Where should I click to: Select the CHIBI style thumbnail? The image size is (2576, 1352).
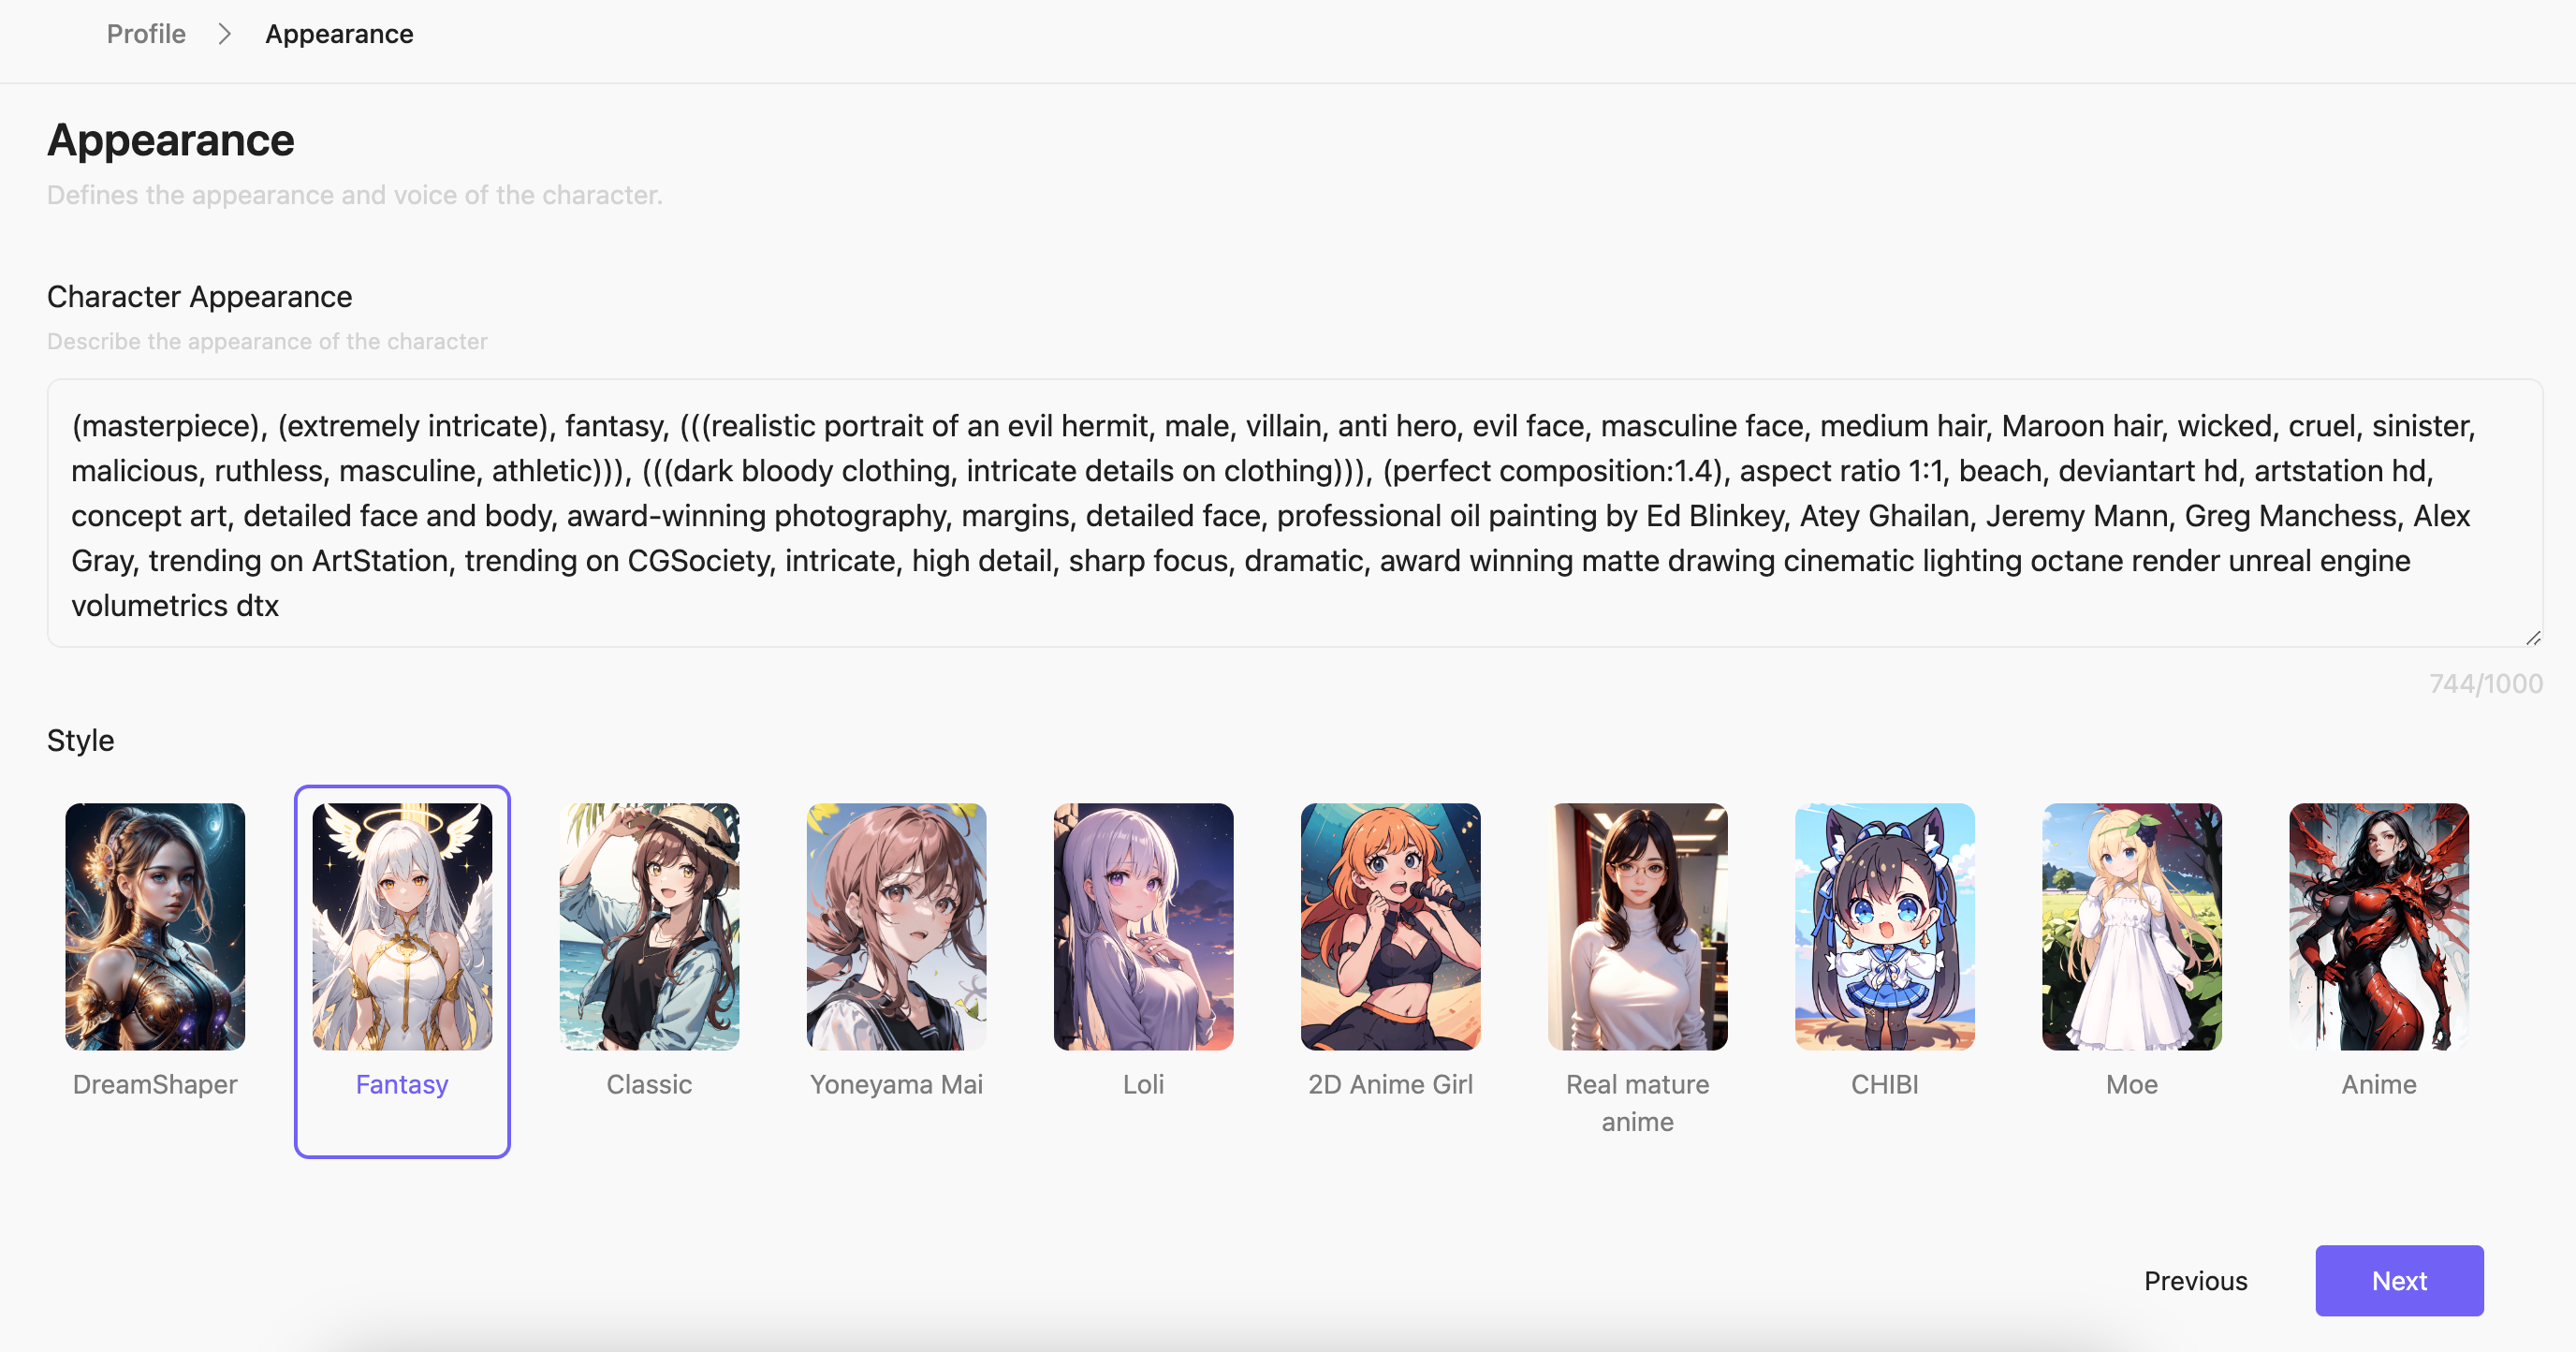(1884, 926)
